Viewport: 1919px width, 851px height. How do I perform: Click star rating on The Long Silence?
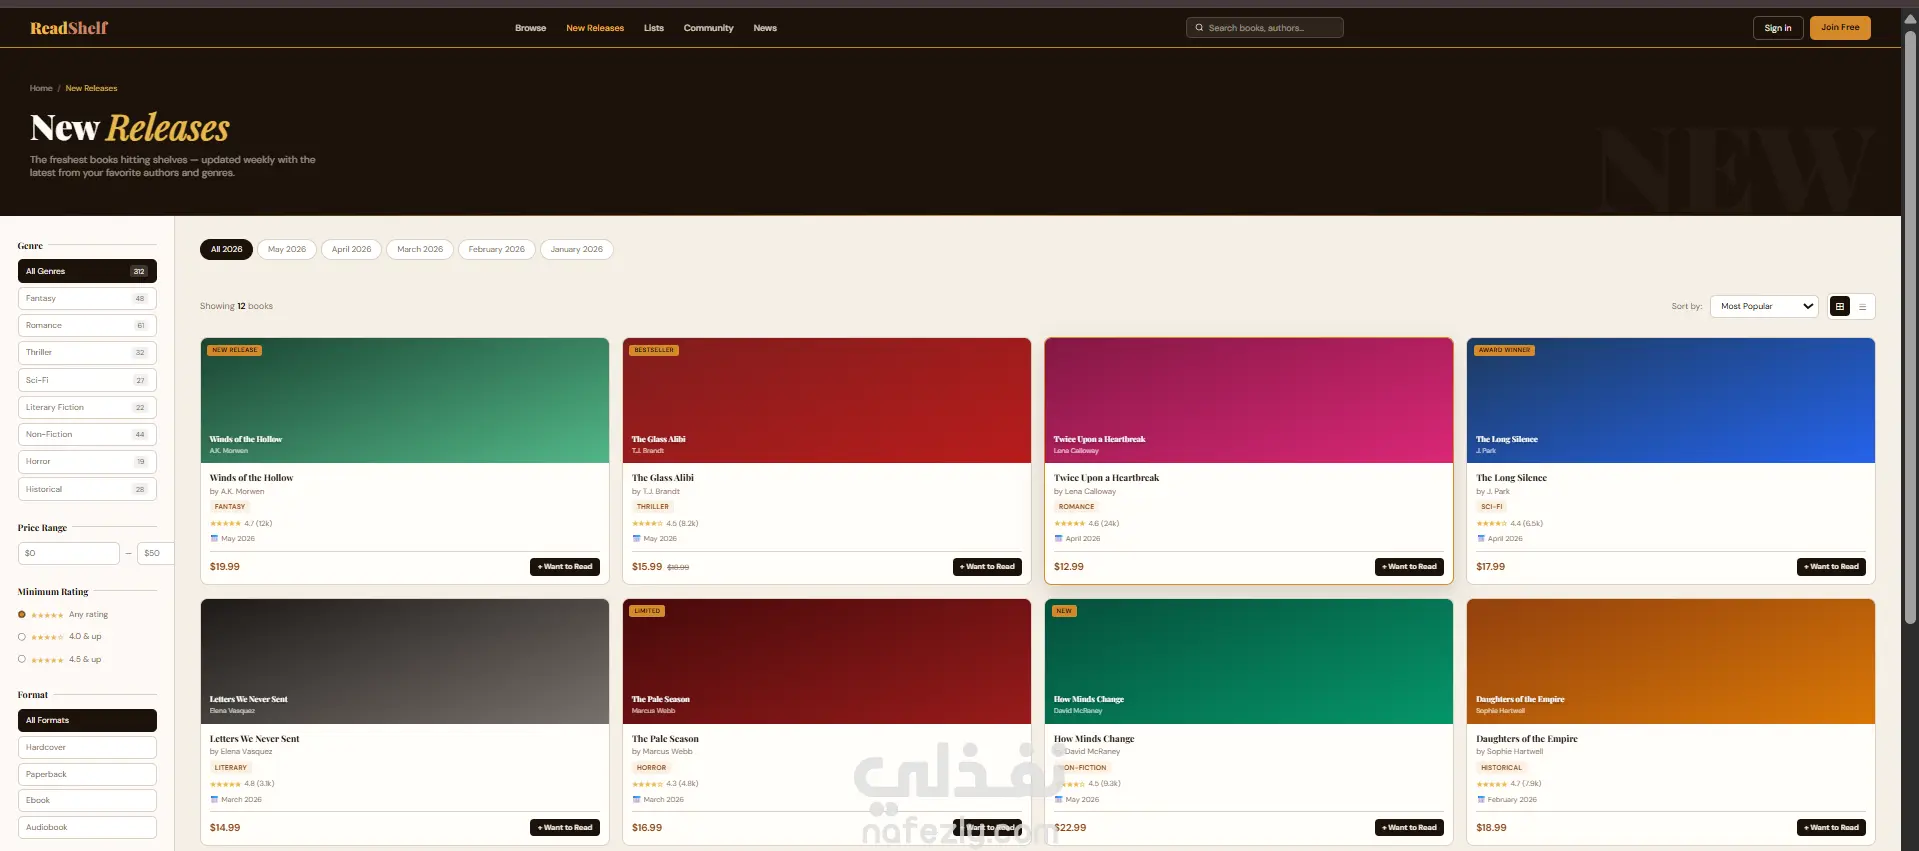(x=1492, y=524)
